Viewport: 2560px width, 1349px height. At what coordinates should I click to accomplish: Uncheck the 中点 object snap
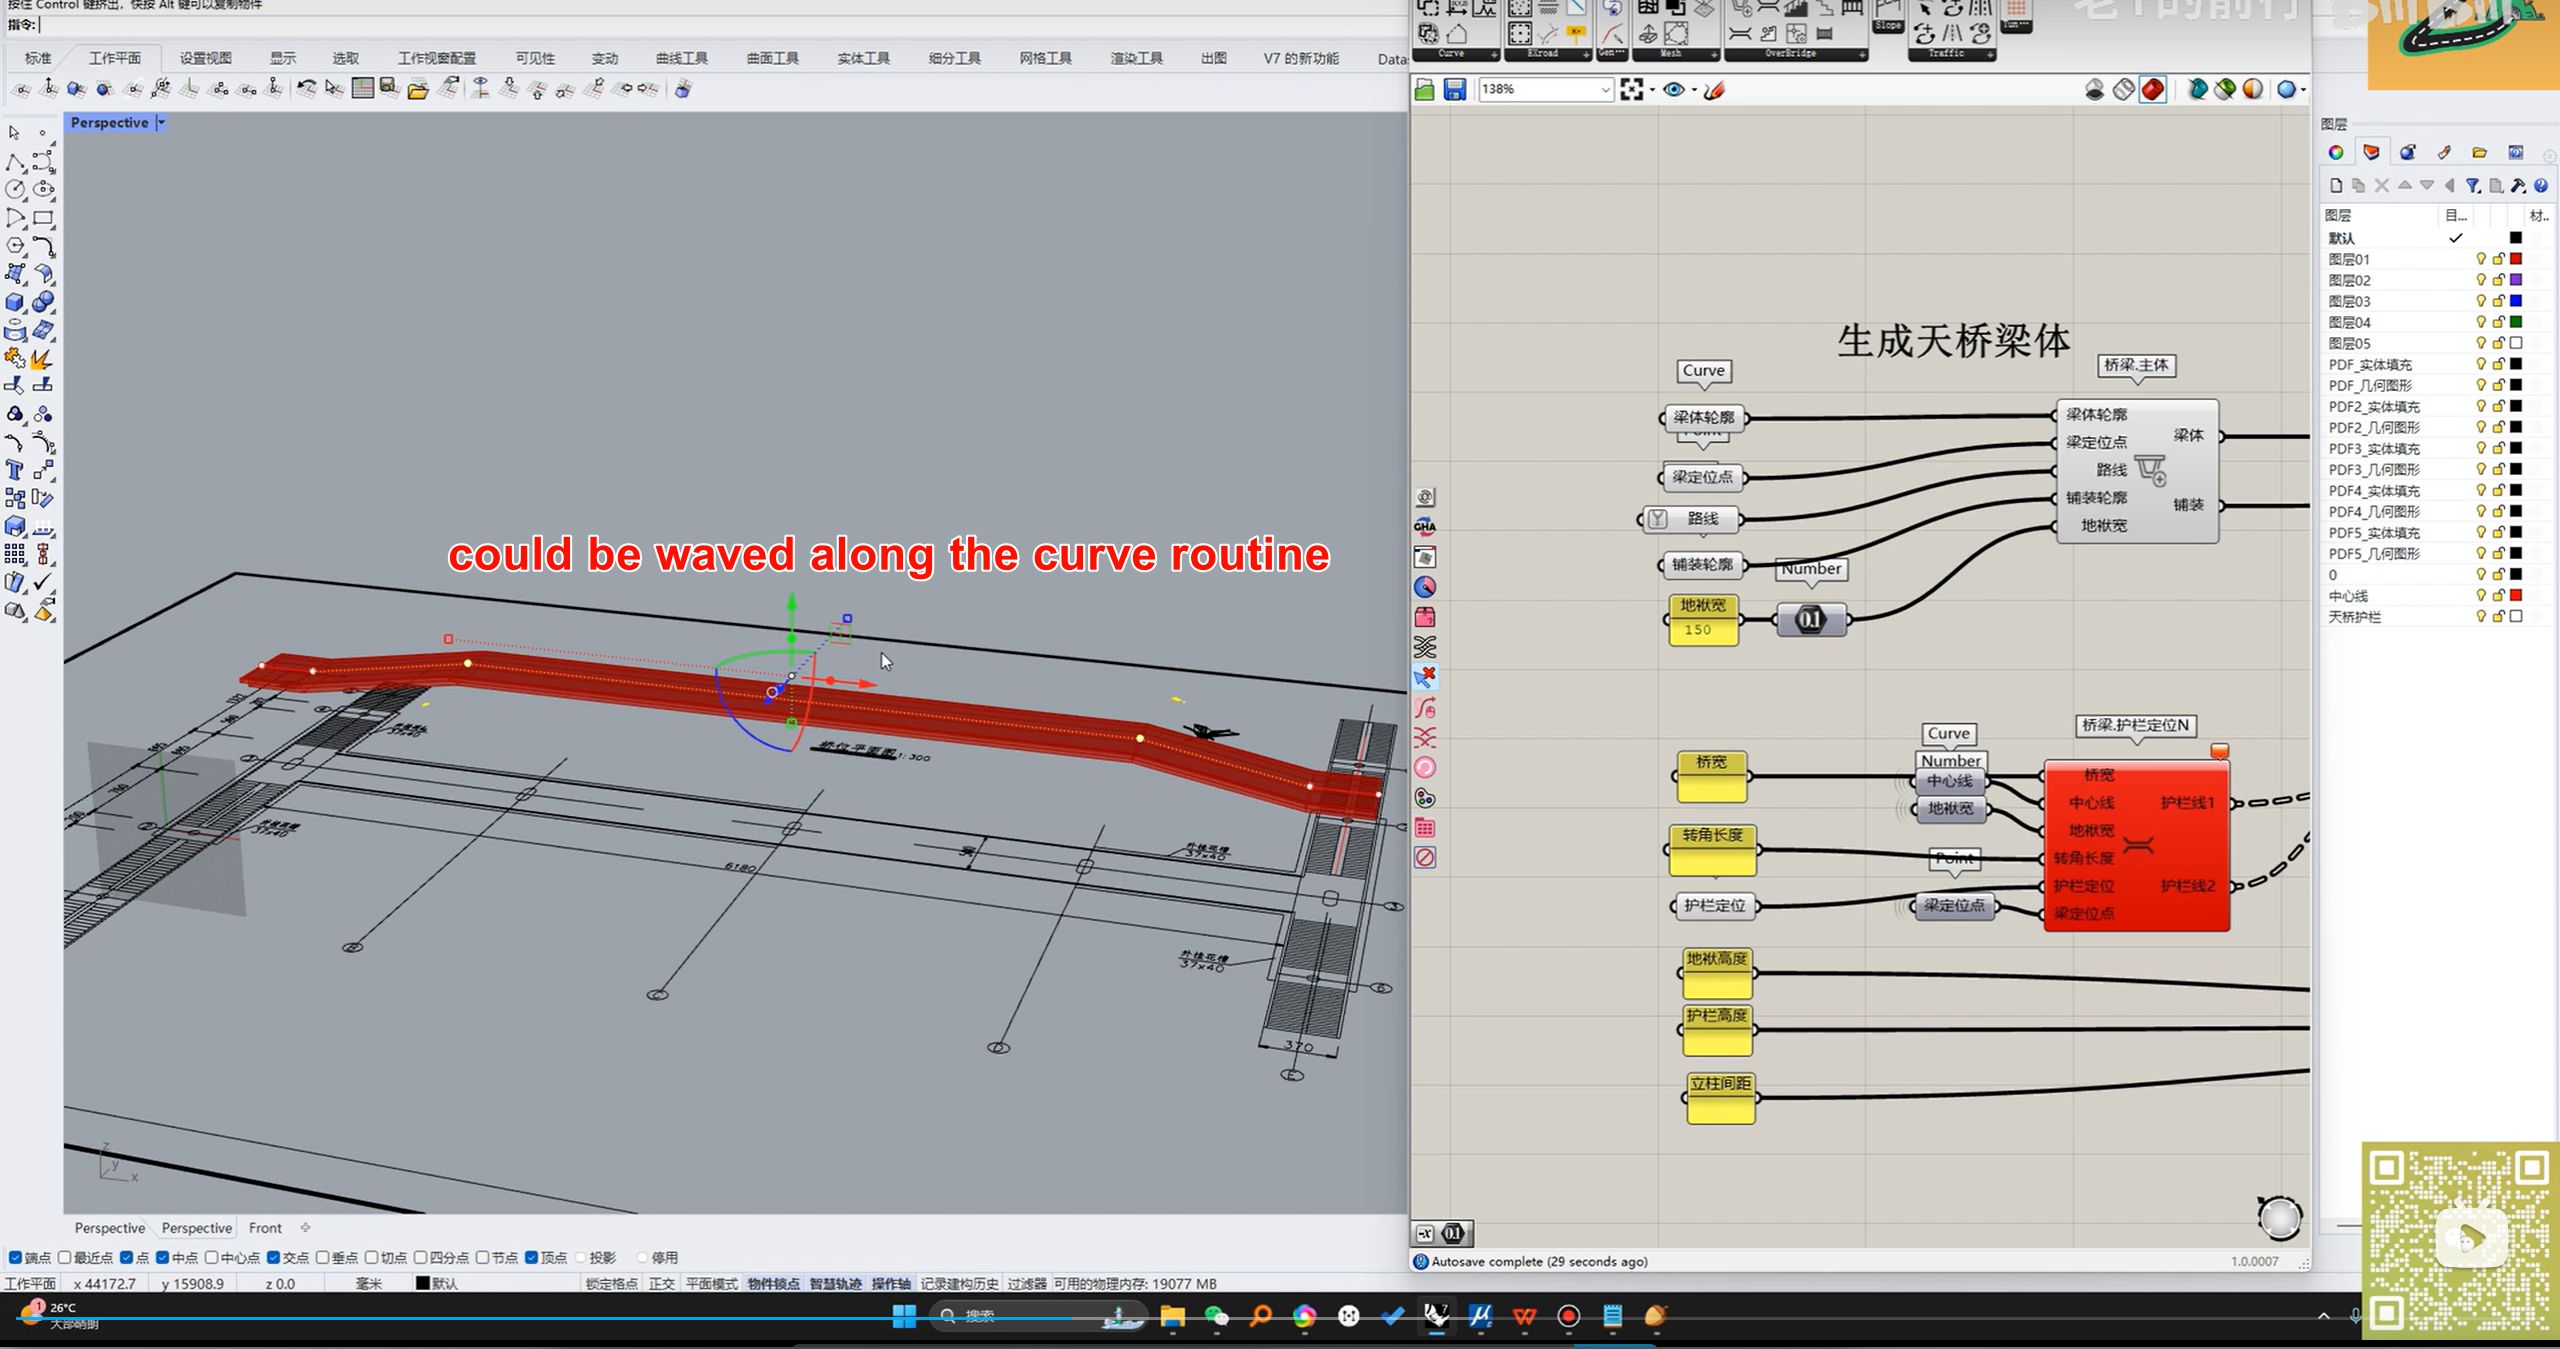(162, 1257)
